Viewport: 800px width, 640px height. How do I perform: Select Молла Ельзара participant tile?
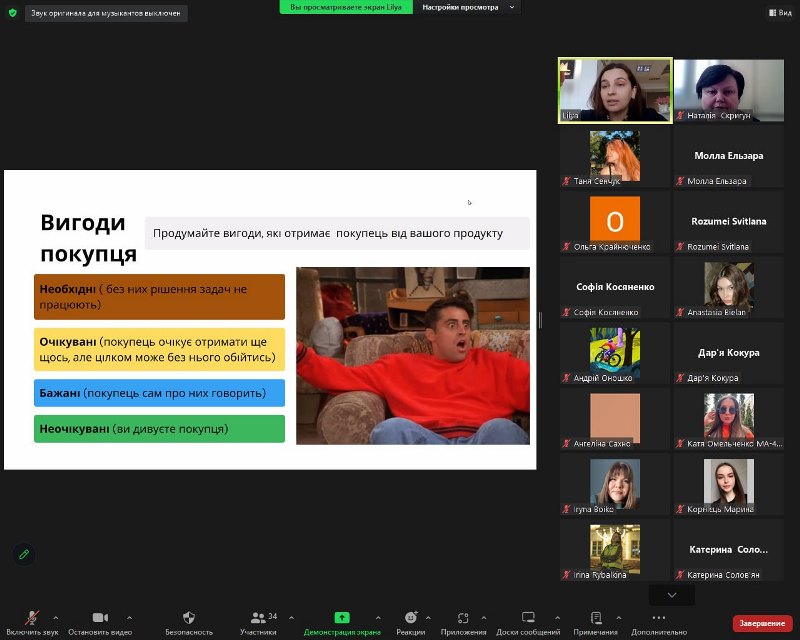click(729, 156)
